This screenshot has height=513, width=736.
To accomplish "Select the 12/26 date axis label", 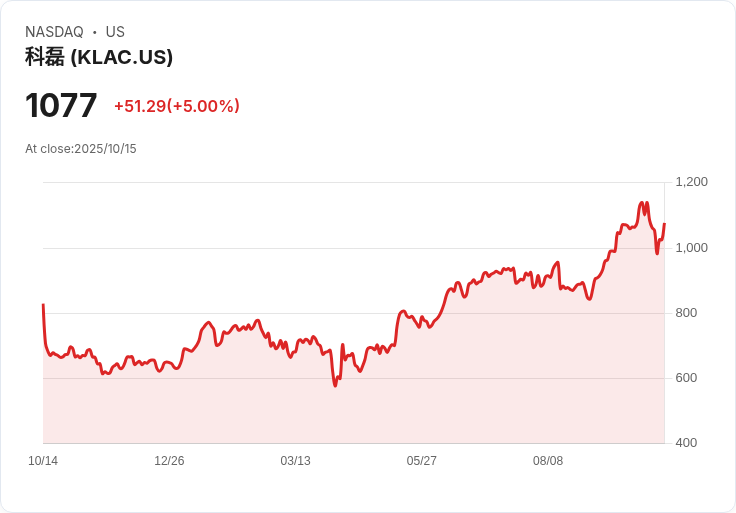I will click(x=169, y=461).
